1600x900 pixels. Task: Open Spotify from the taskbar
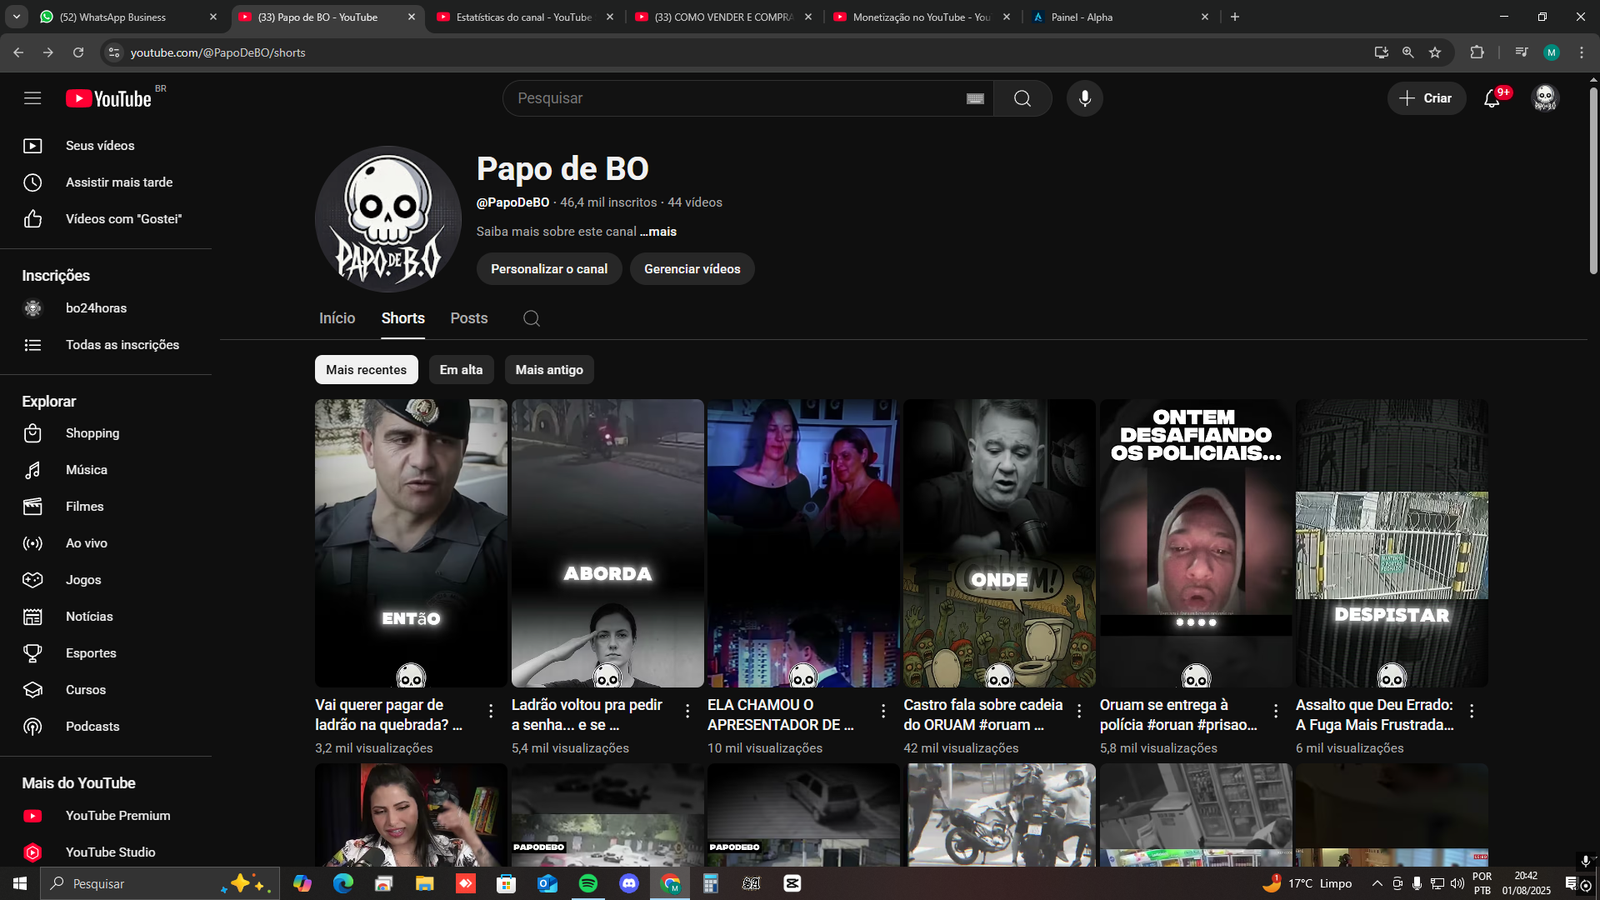(x=588, y=883)
